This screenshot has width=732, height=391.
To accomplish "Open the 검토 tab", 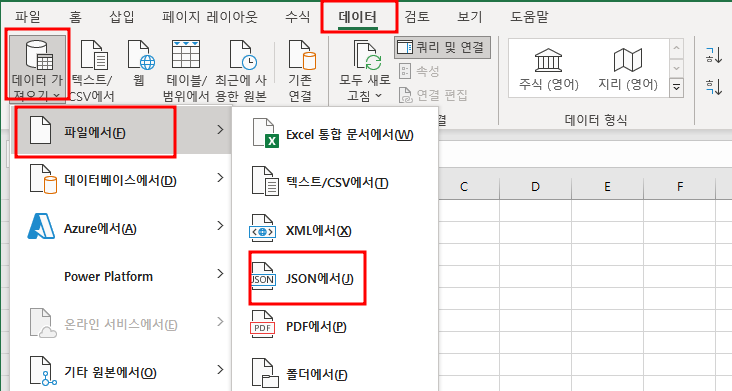I will (x=417, y=17).
